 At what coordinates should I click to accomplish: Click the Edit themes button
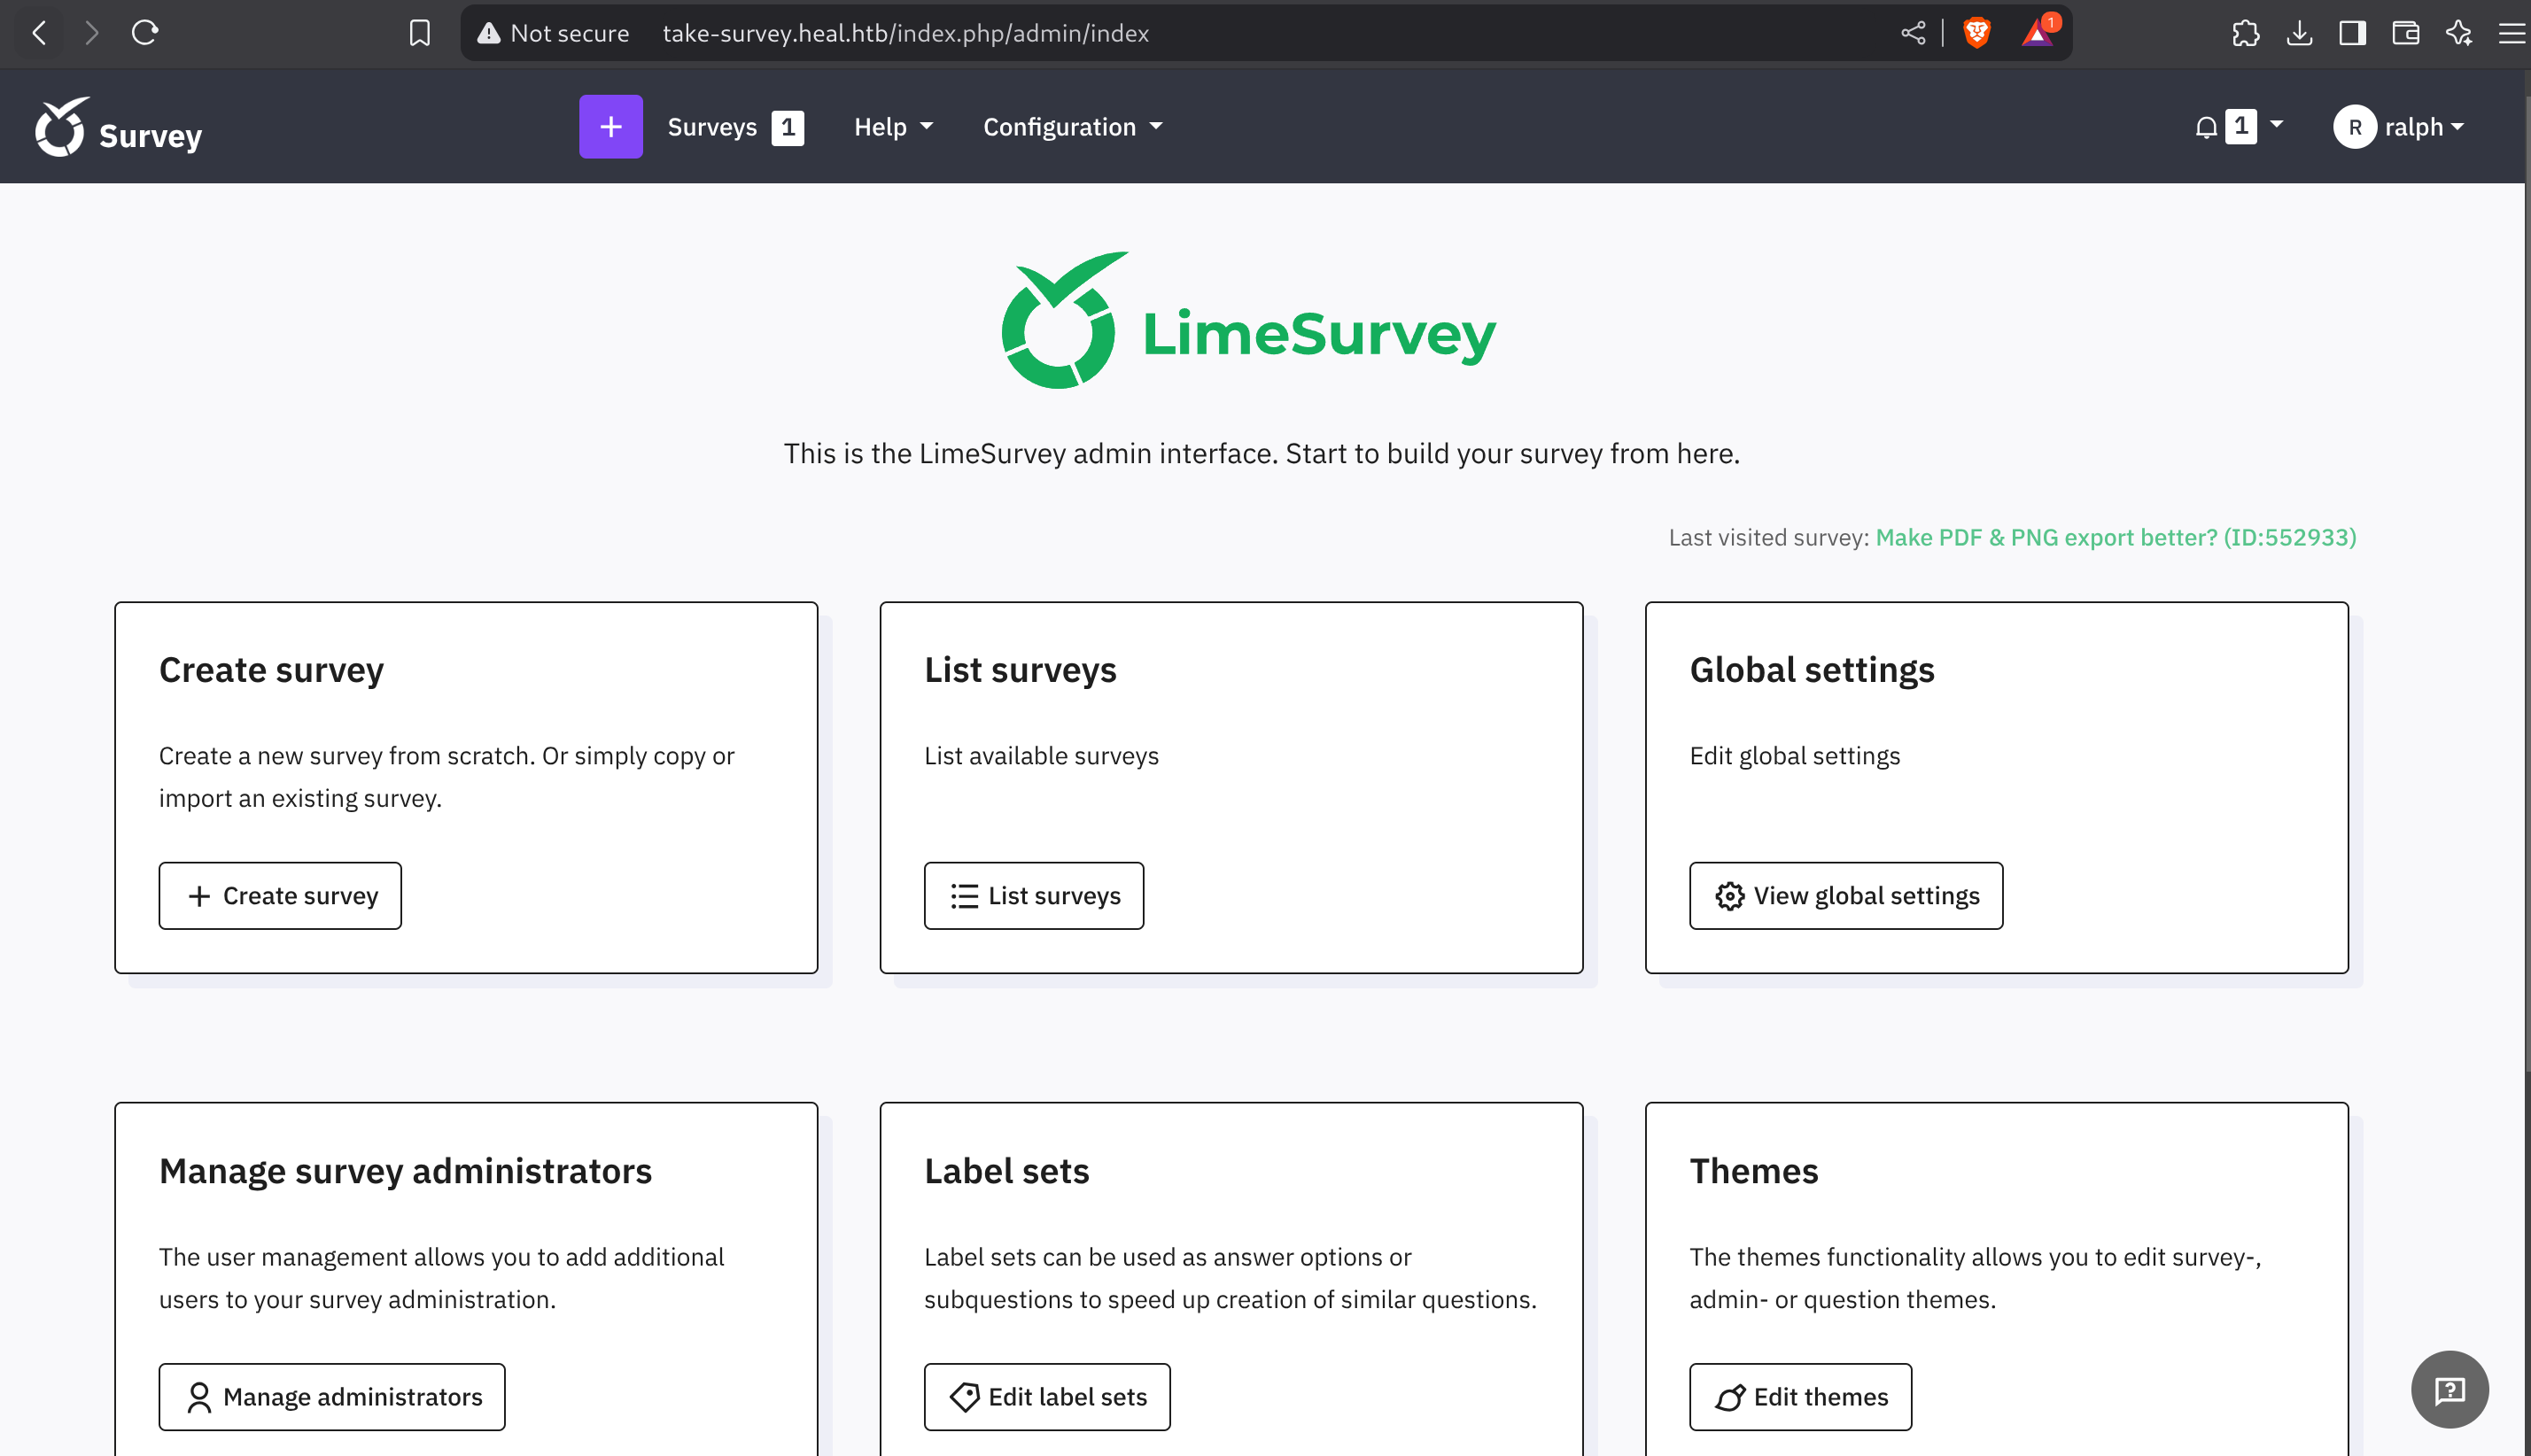click(1800, 1397)
